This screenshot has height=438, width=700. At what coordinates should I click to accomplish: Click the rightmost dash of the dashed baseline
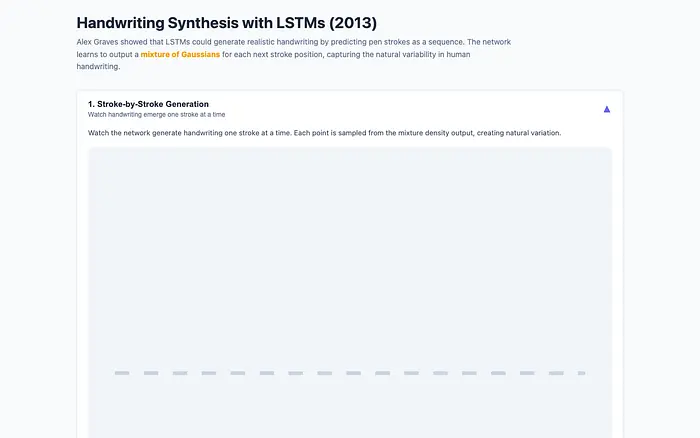click(x=581, y=373)
